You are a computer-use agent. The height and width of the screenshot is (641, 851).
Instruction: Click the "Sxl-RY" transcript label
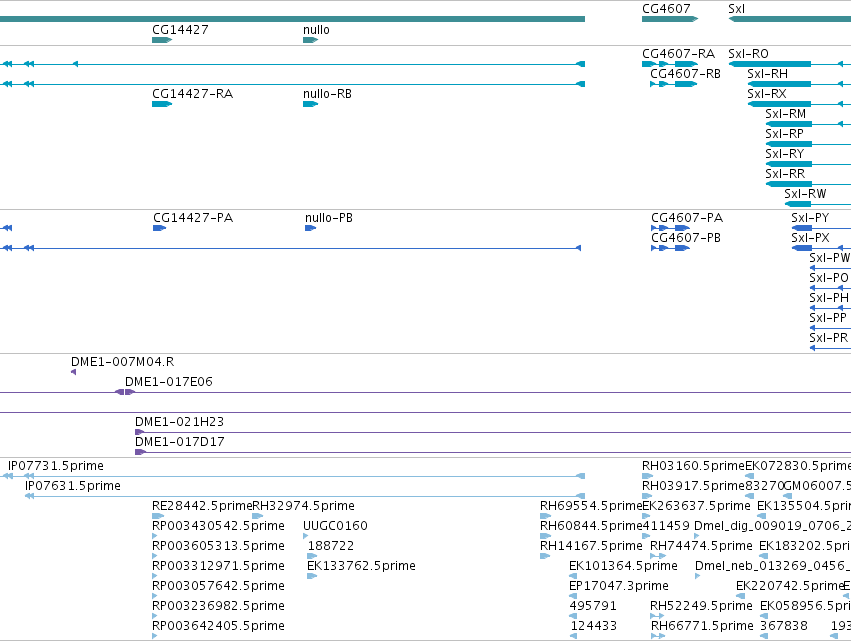784,154
